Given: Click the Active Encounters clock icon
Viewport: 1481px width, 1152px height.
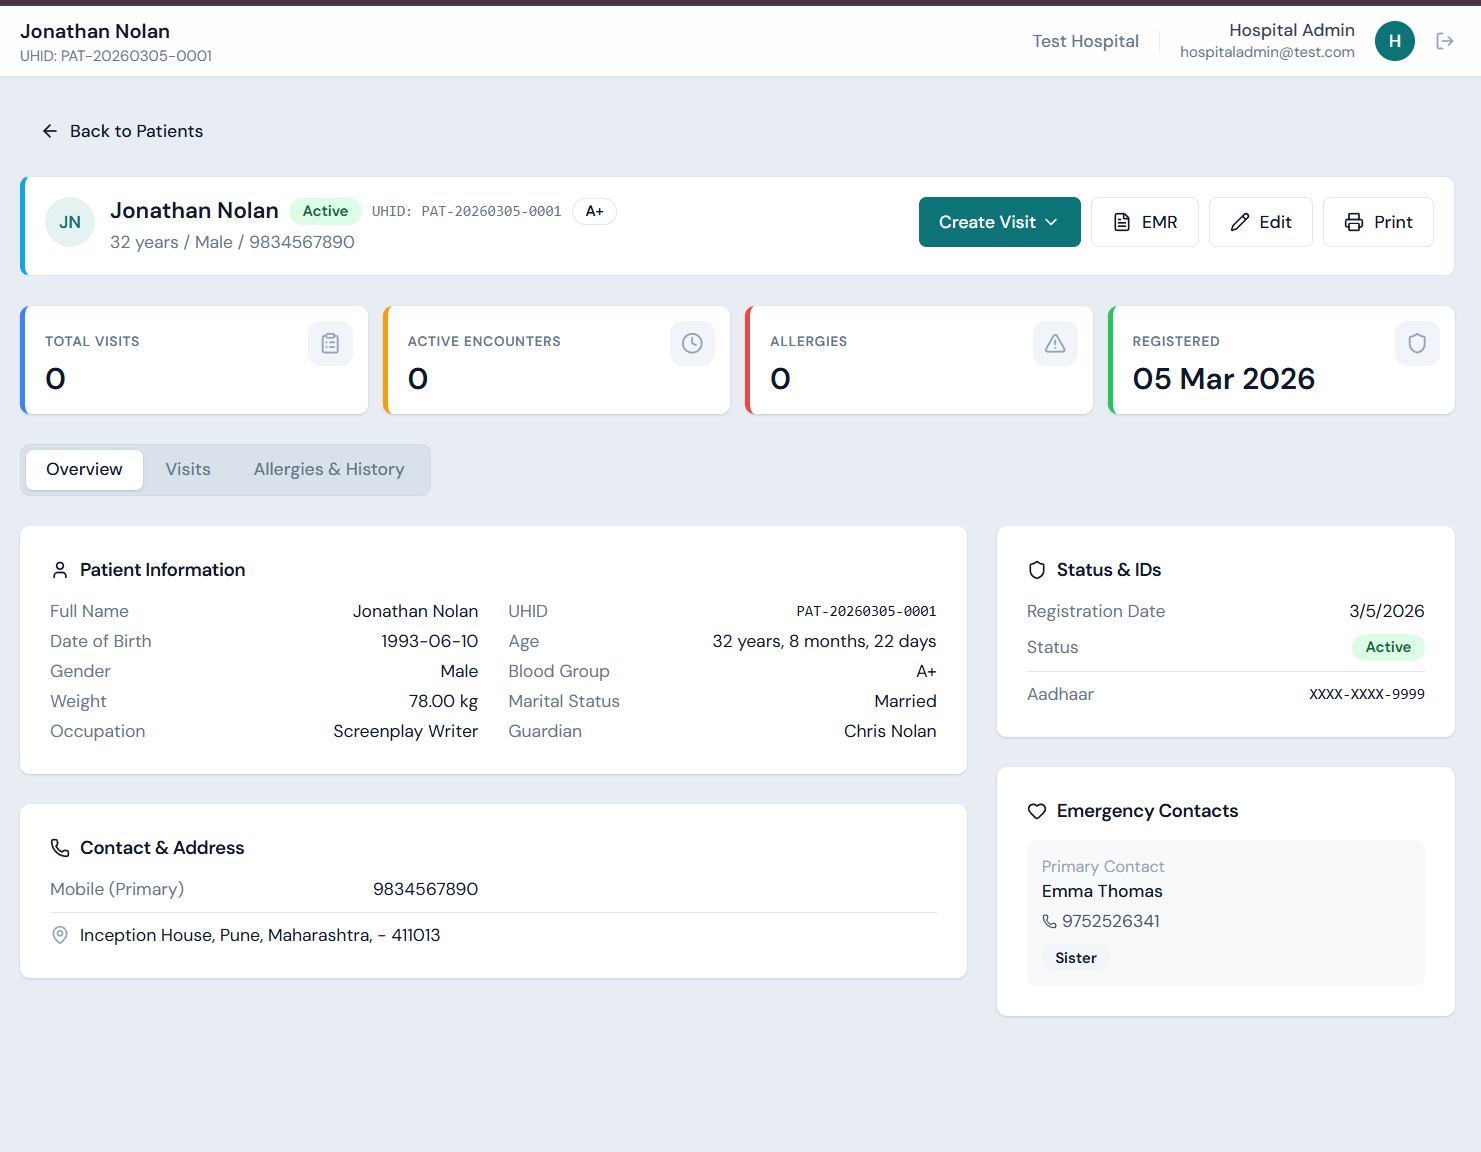Looking at the screenshot, I should (692, 343).
